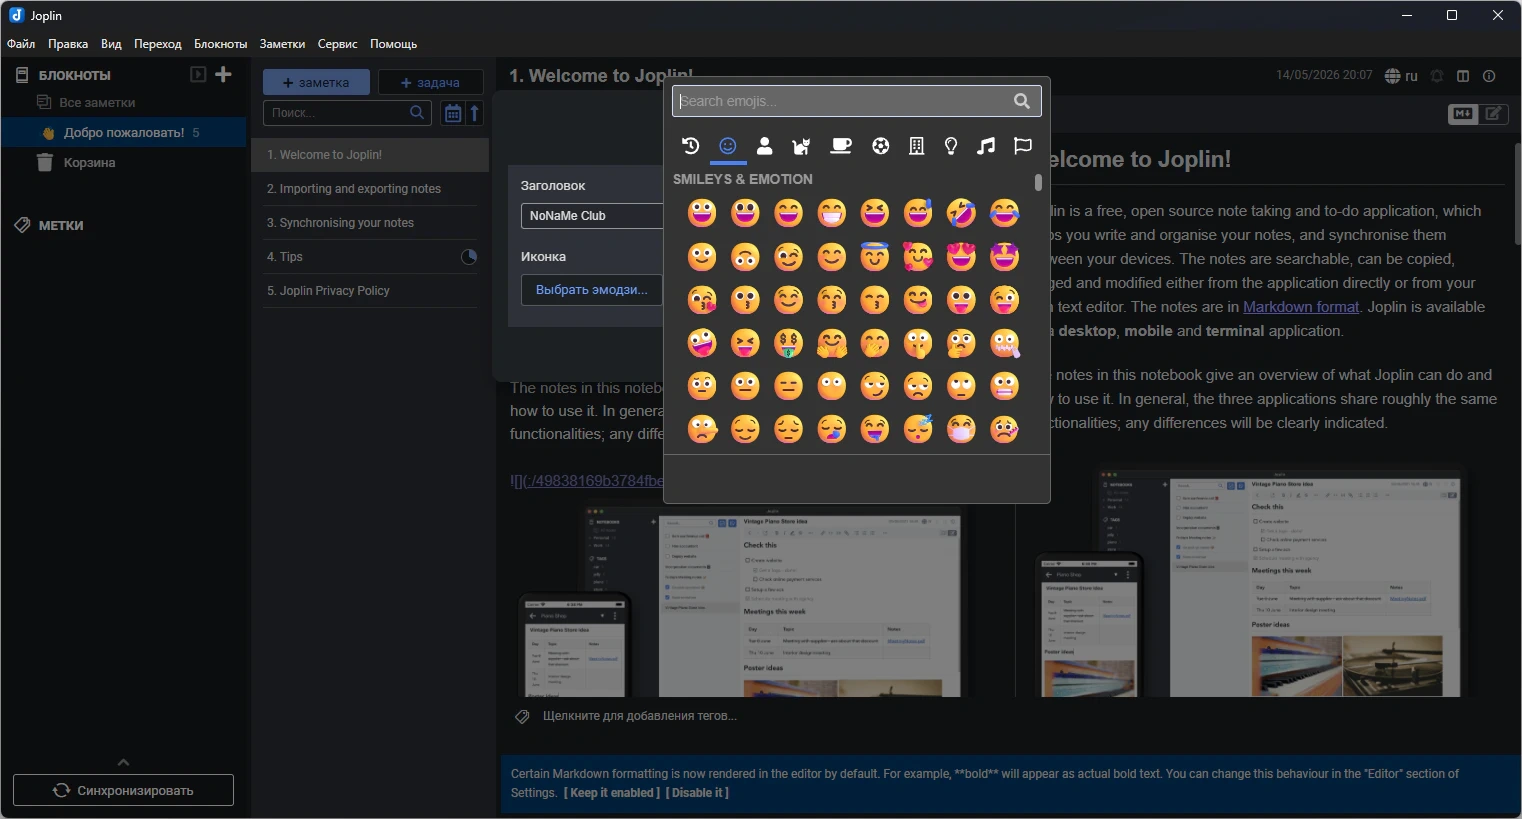The image size is (1522, 819).
Task: Choose the upside-down face emoji
Action: pyautogui.click(x=745, y=256)
